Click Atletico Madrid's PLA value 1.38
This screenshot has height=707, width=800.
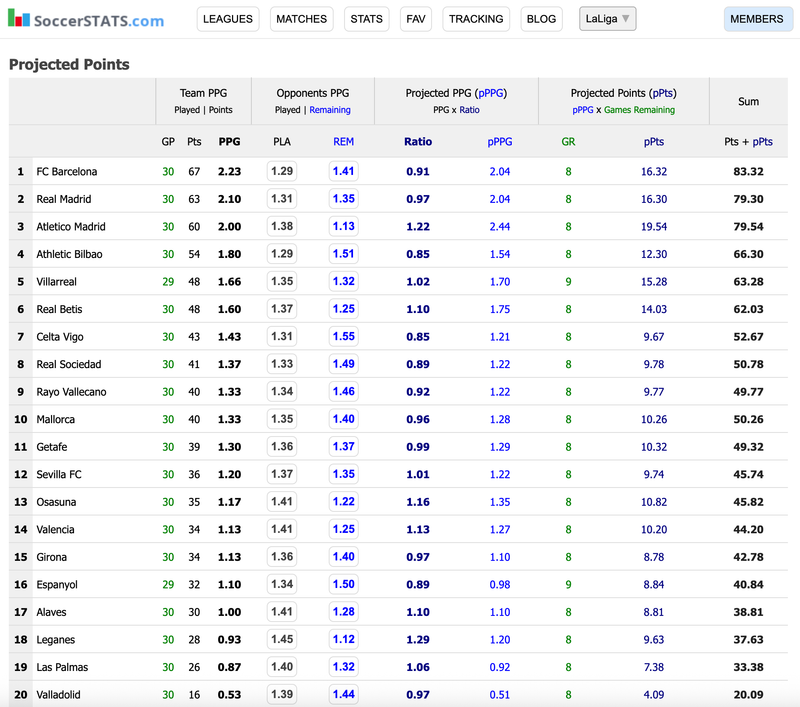(282, 227)
